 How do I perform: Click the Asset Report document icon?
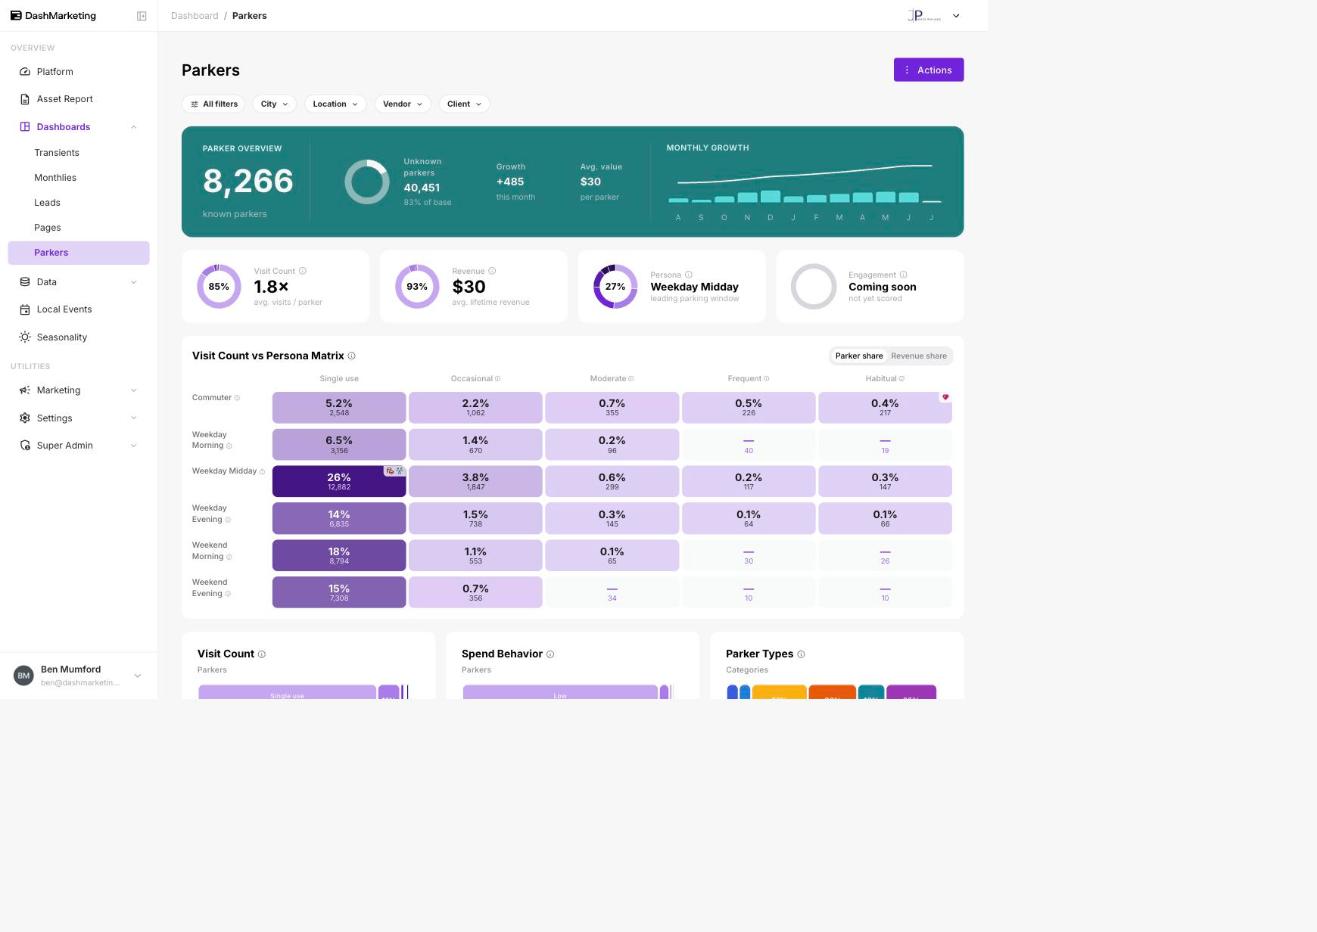point(25,99)
